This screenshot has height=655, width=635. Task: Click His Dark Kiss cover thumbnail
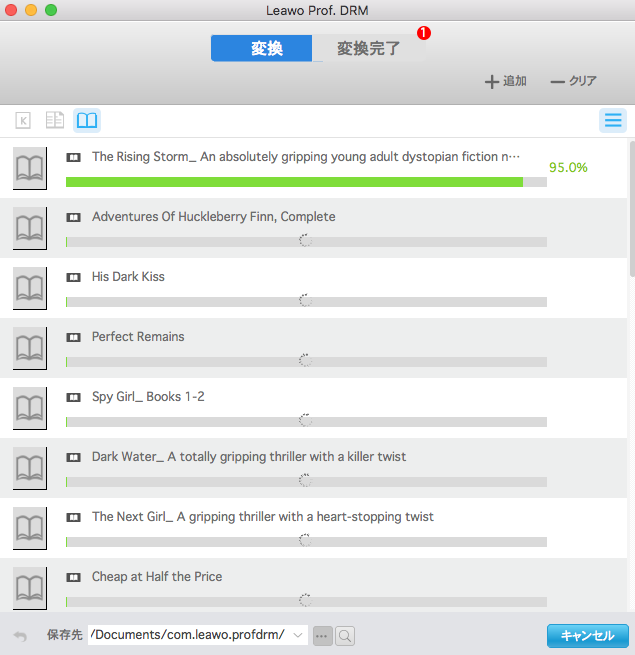tap(30, 288)
